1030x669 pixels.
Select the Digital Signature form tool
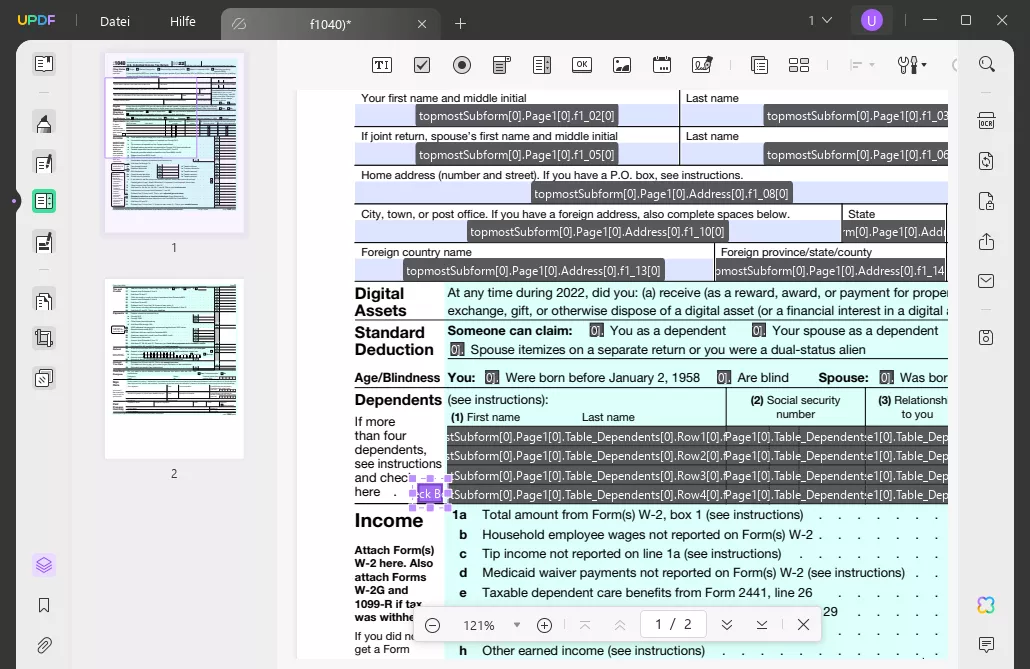tap(702, 64)
